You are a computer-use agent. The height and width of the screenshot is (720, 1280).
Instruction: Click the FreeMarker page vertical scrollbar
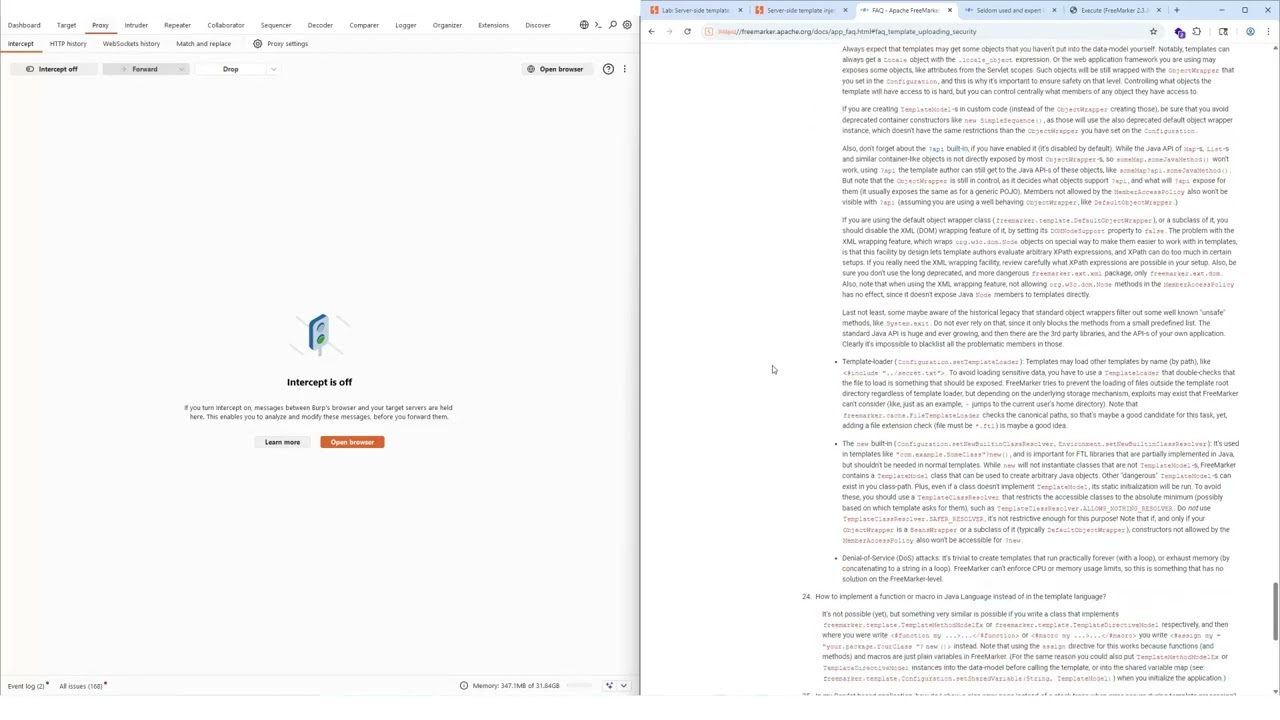click(x=1275, y=610)
